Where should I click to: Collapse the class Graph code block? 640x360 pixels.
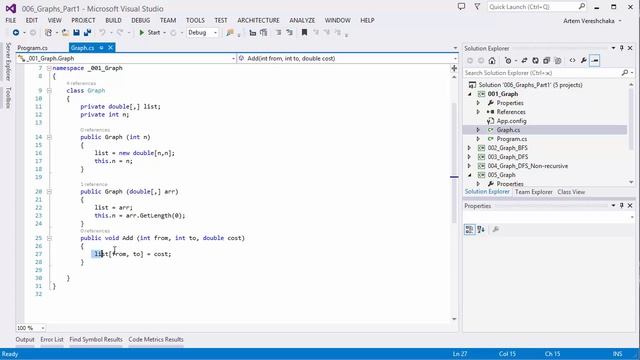pyautogui.click(x=49, y=91)
